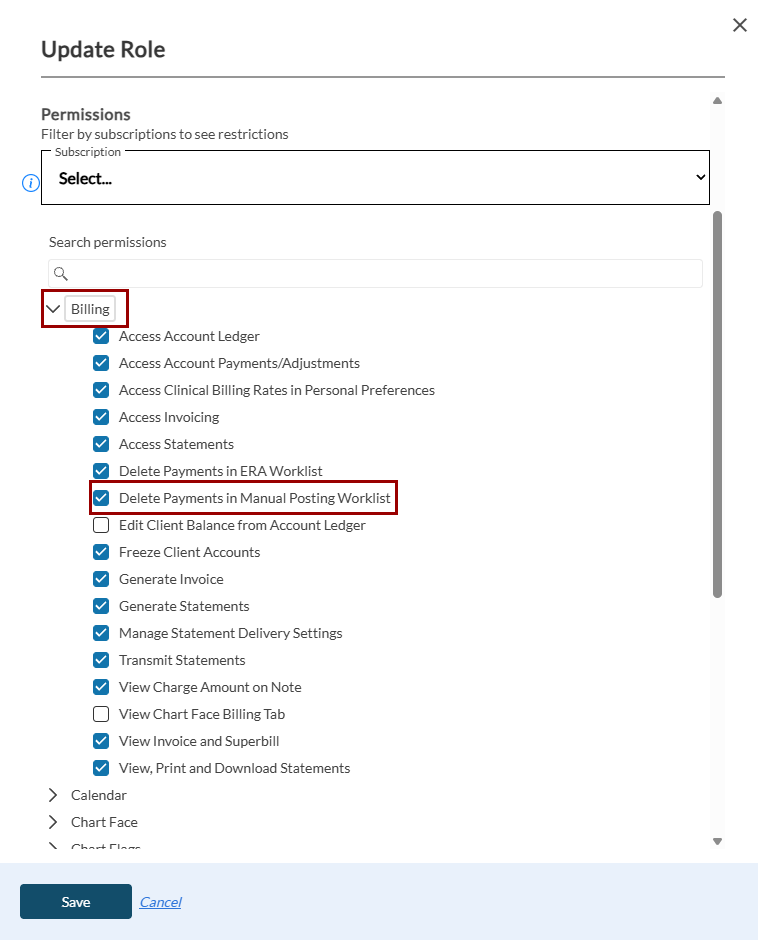Toggle the Generate Invoice checkbox
Screen dimensions: 758x940
point(101,579)
